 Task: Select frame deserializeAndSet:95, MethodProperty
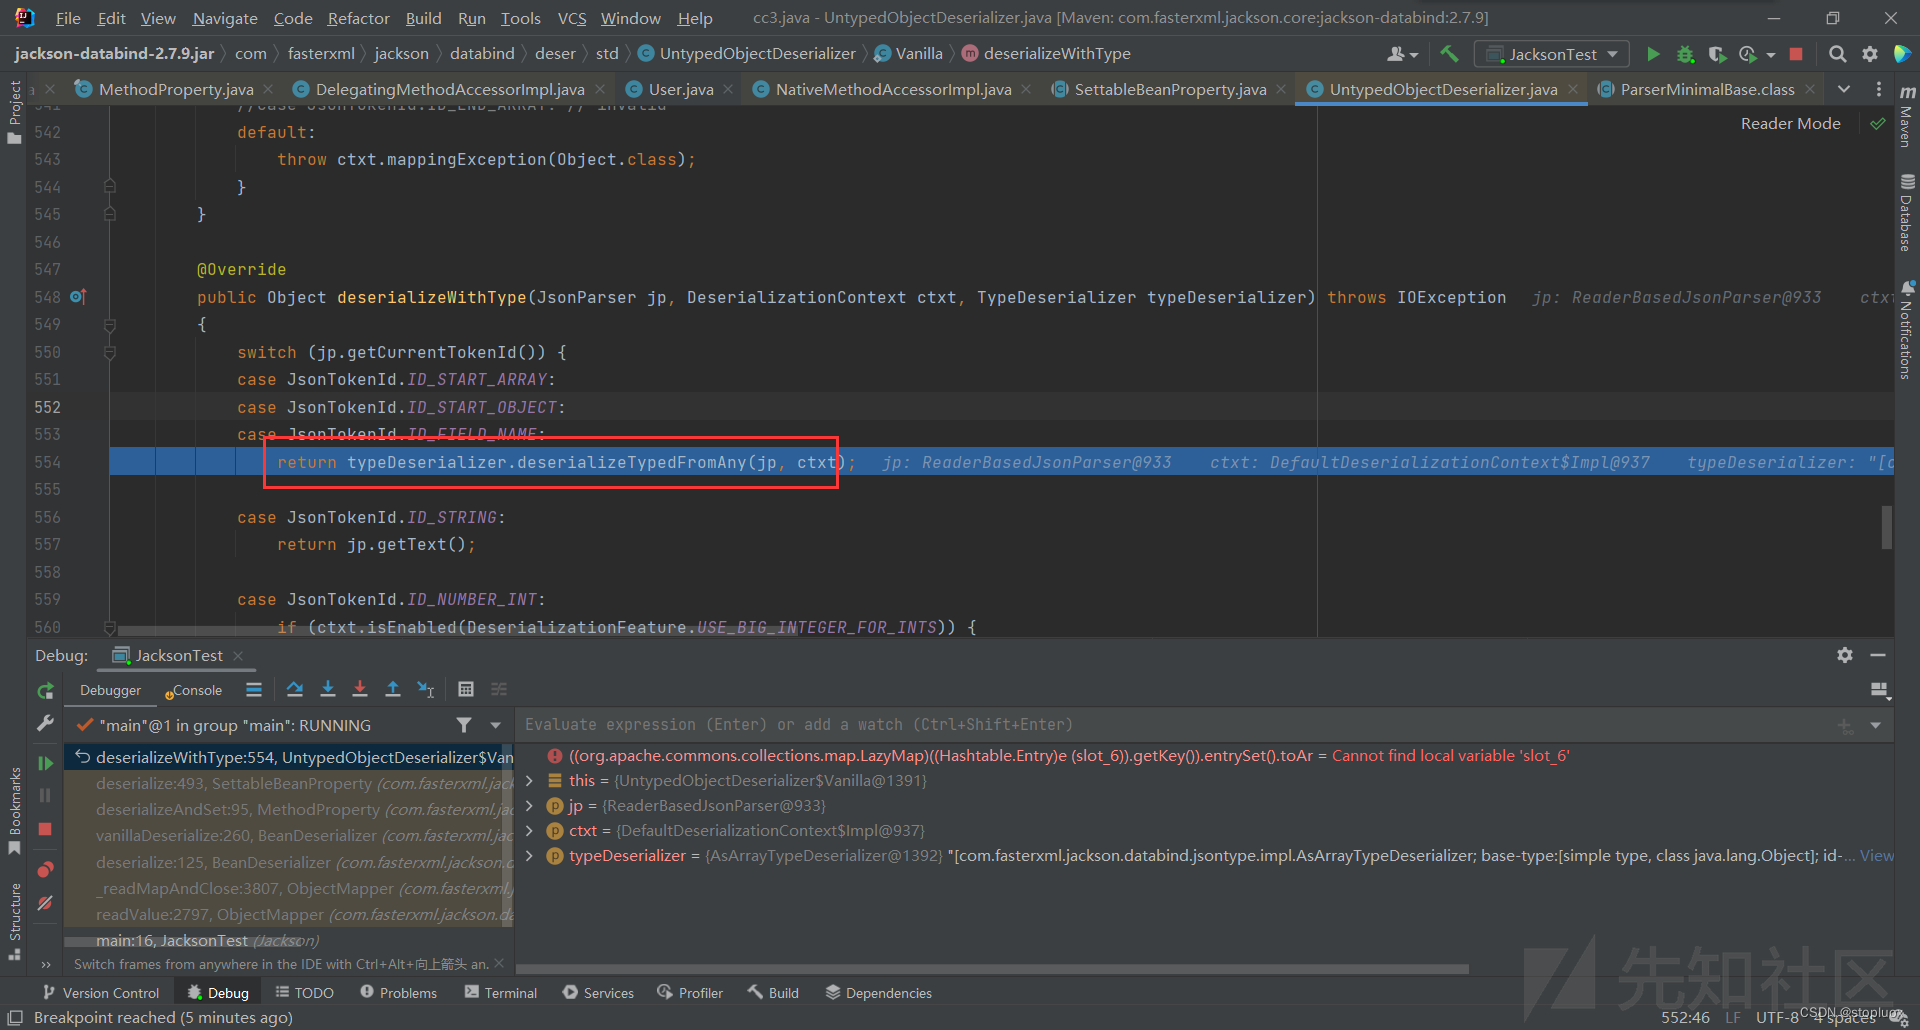[288, 810]
